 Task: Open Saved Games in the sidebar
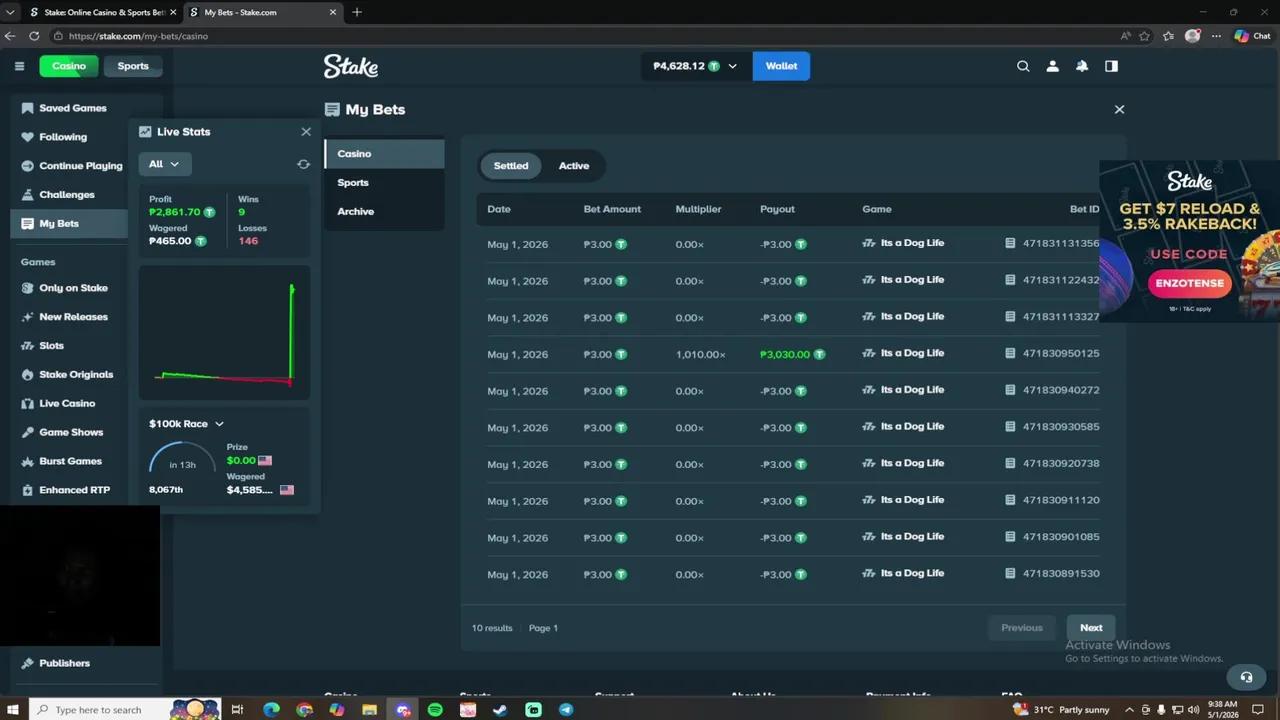coord(72,108)
